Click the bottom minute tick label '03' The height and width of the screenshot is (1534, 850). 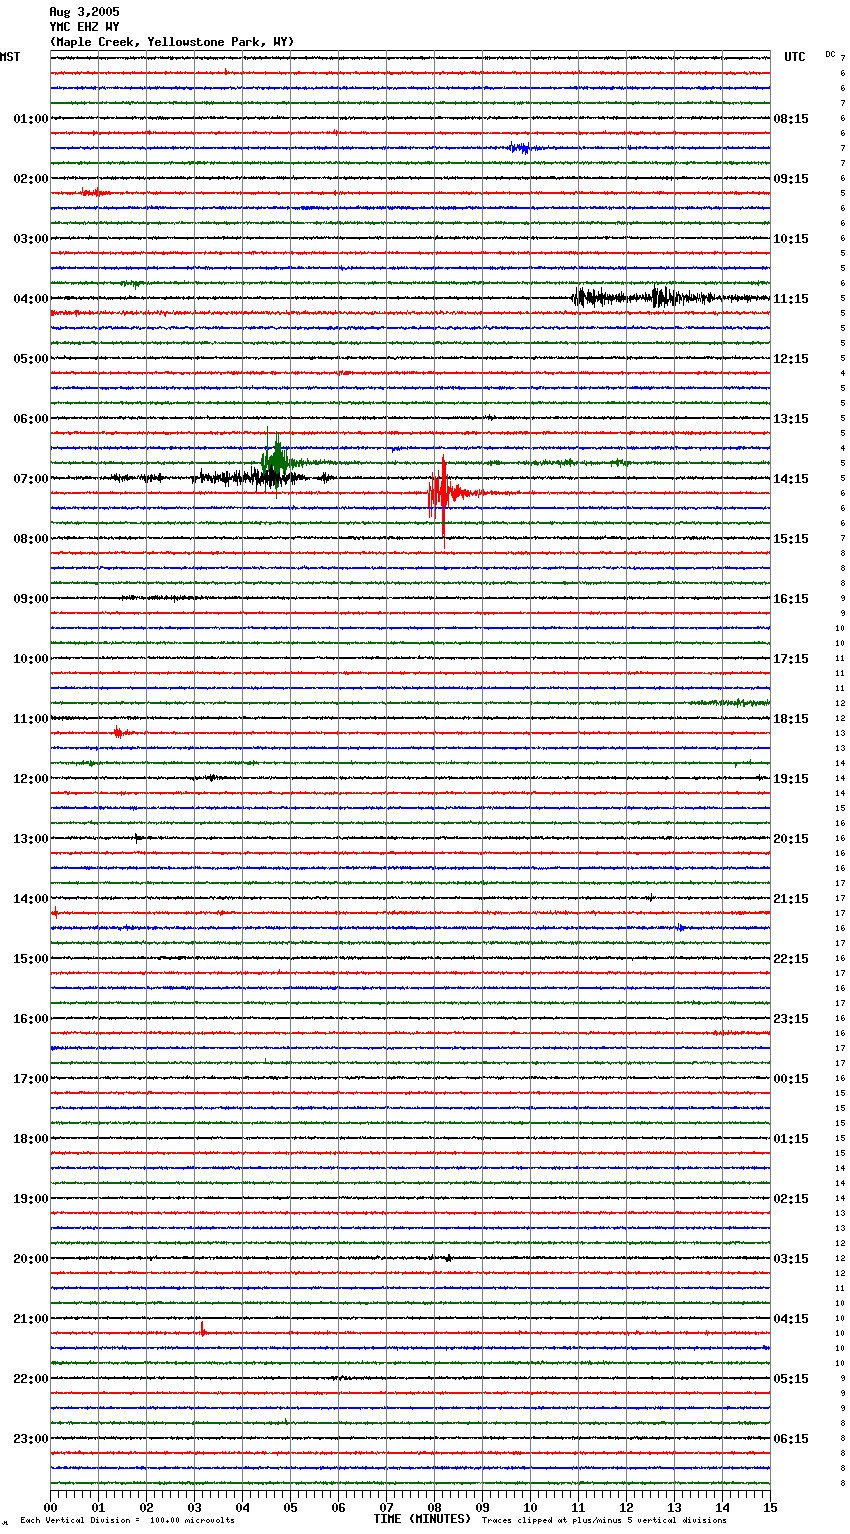point(194,1507)
